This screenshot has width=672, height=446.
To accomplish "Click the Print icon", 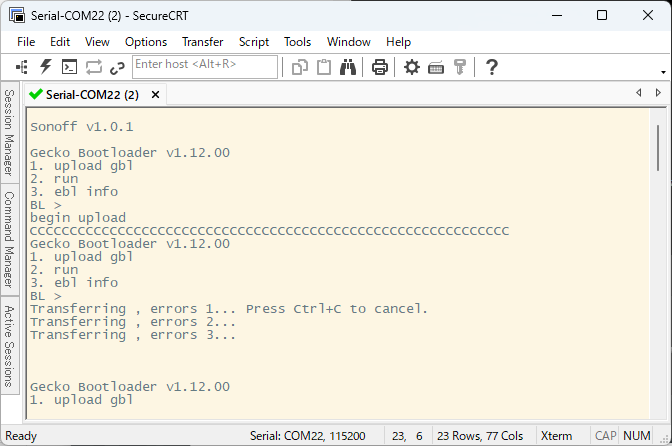I will 380,67.
